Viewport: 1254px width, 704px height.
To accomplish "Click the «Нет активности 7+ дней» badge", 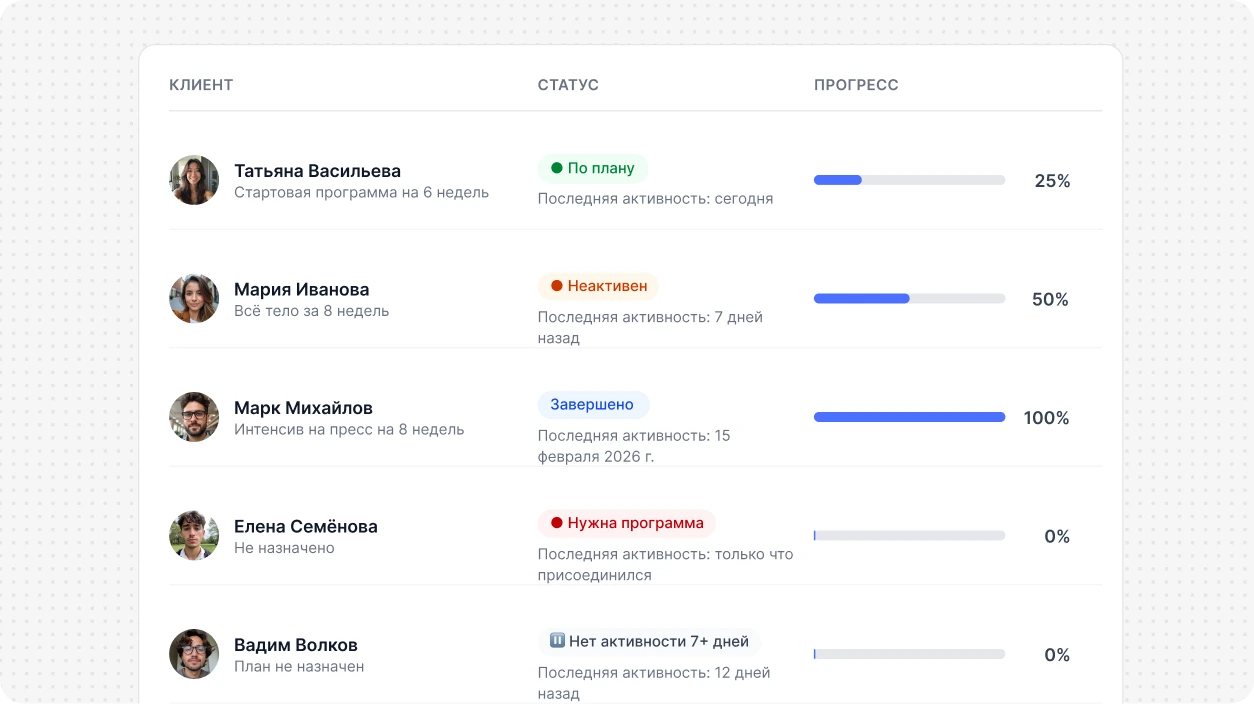I will click(x=650, y=641).
